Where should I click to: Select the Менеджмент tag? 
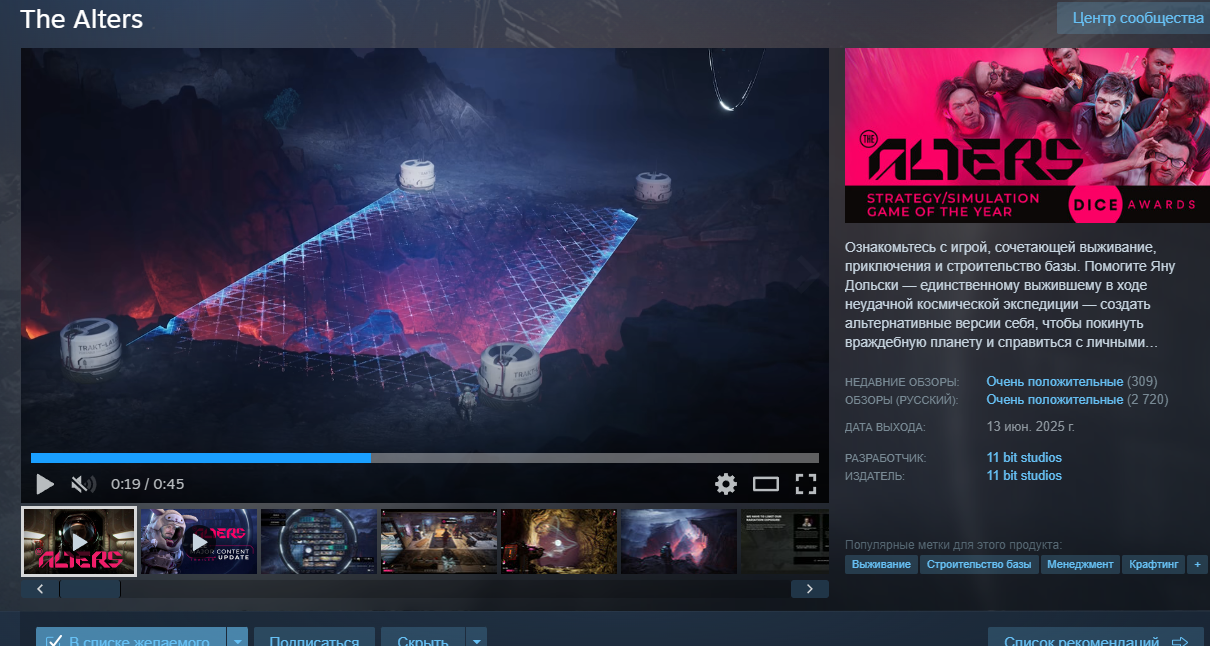(1080, 565)
